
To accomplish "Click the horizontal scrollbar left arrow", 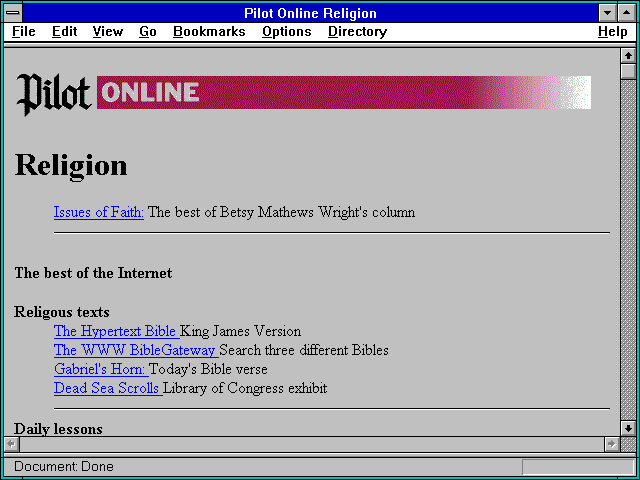I will (12, 444).
